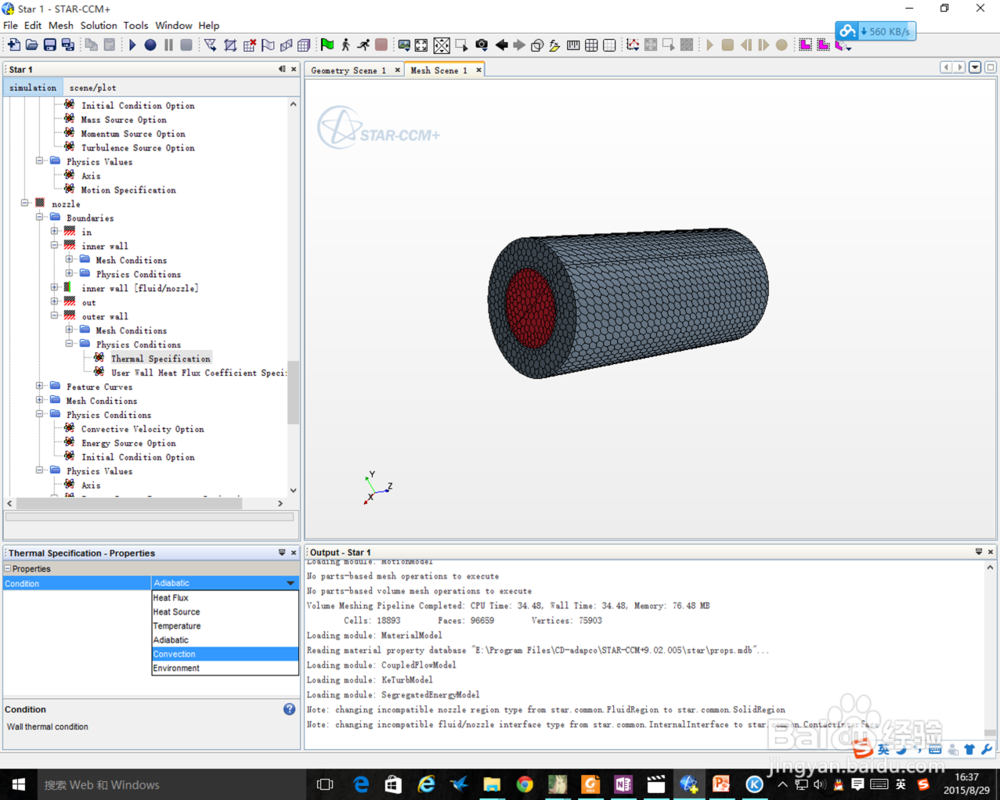Collapse the Boundaries folder under nozzle
The width and height of the screenshot is (1000, 800).
coord(40,217)
